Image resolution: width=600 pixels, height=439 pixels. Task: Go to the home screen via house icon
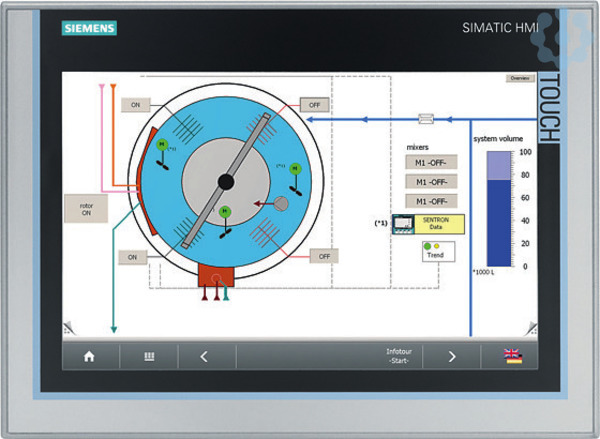89,356
